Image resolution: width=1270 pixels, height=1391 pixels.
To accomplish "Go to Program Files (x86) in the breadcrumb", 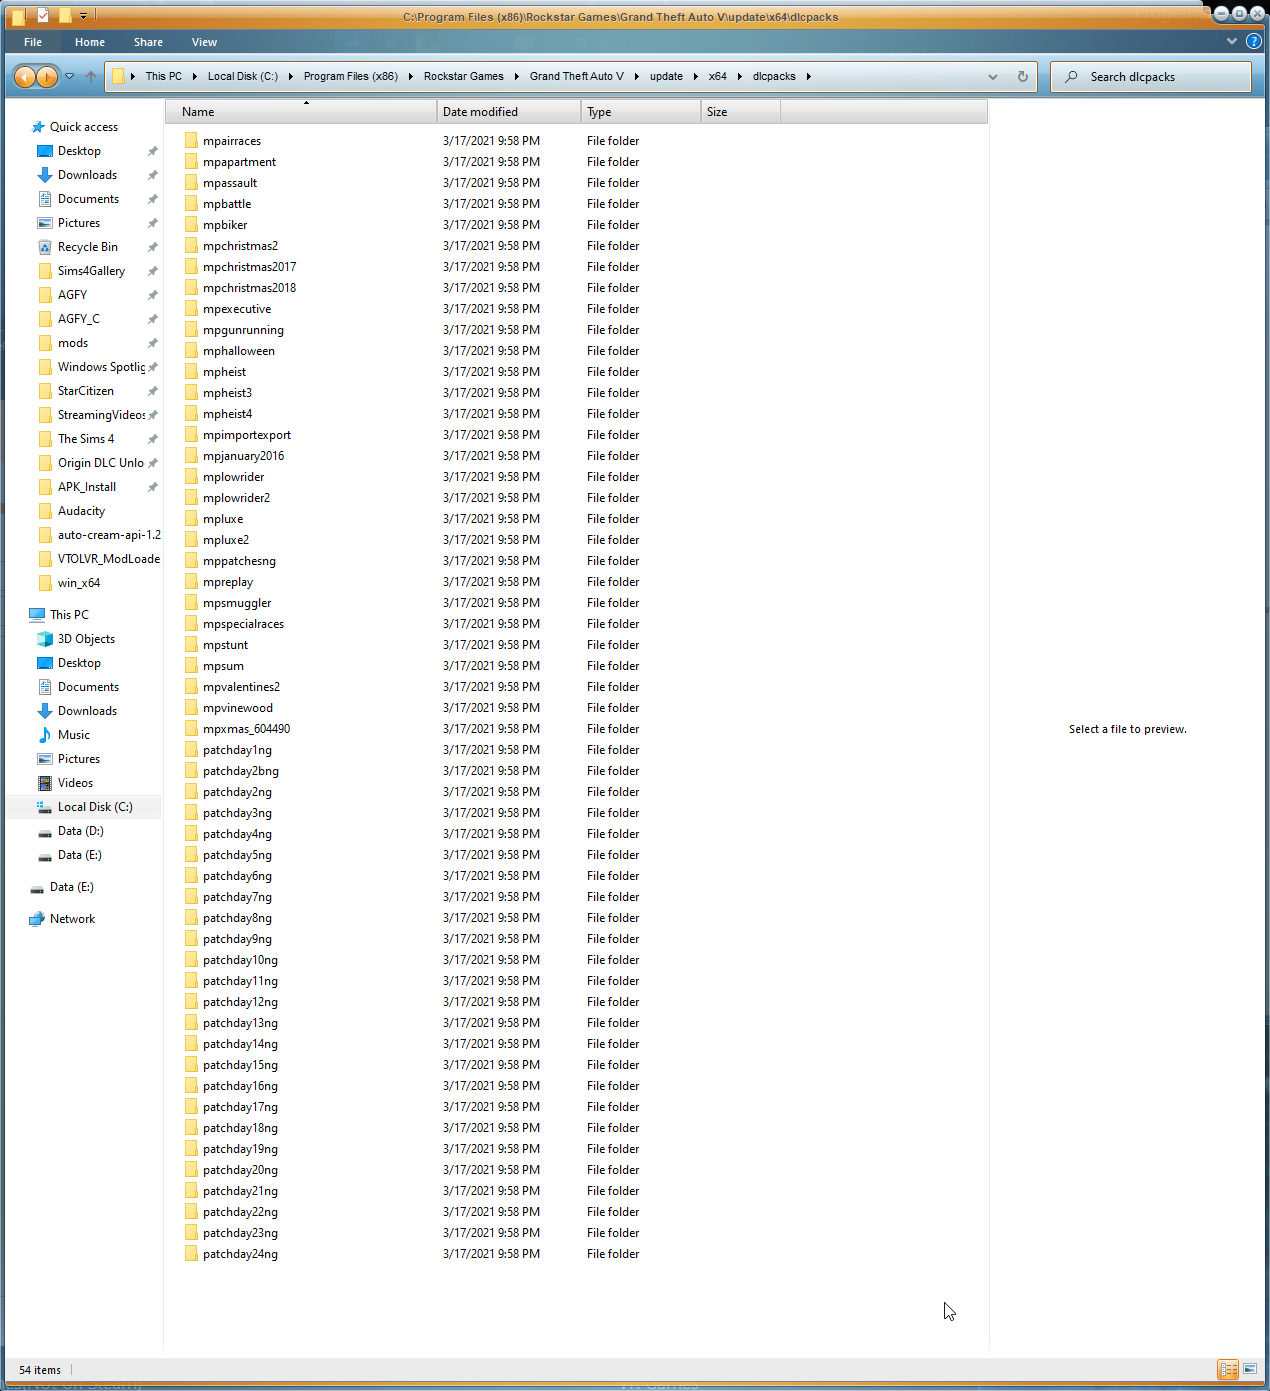I will pos(351,77).
